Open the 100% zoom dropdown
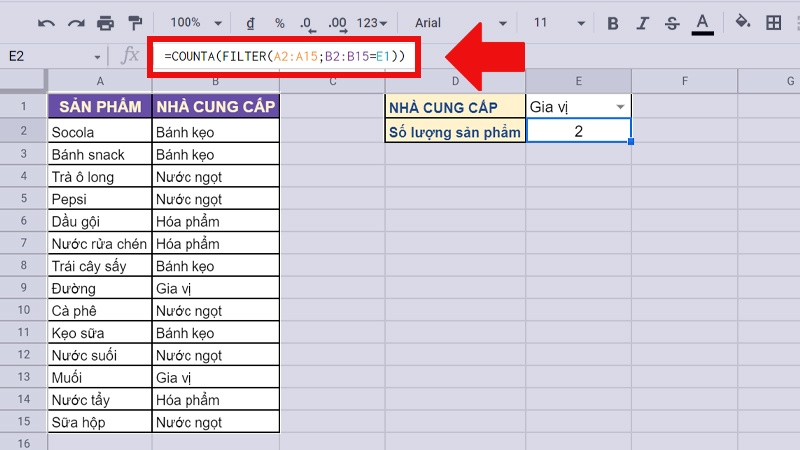 tap(192, 23)
